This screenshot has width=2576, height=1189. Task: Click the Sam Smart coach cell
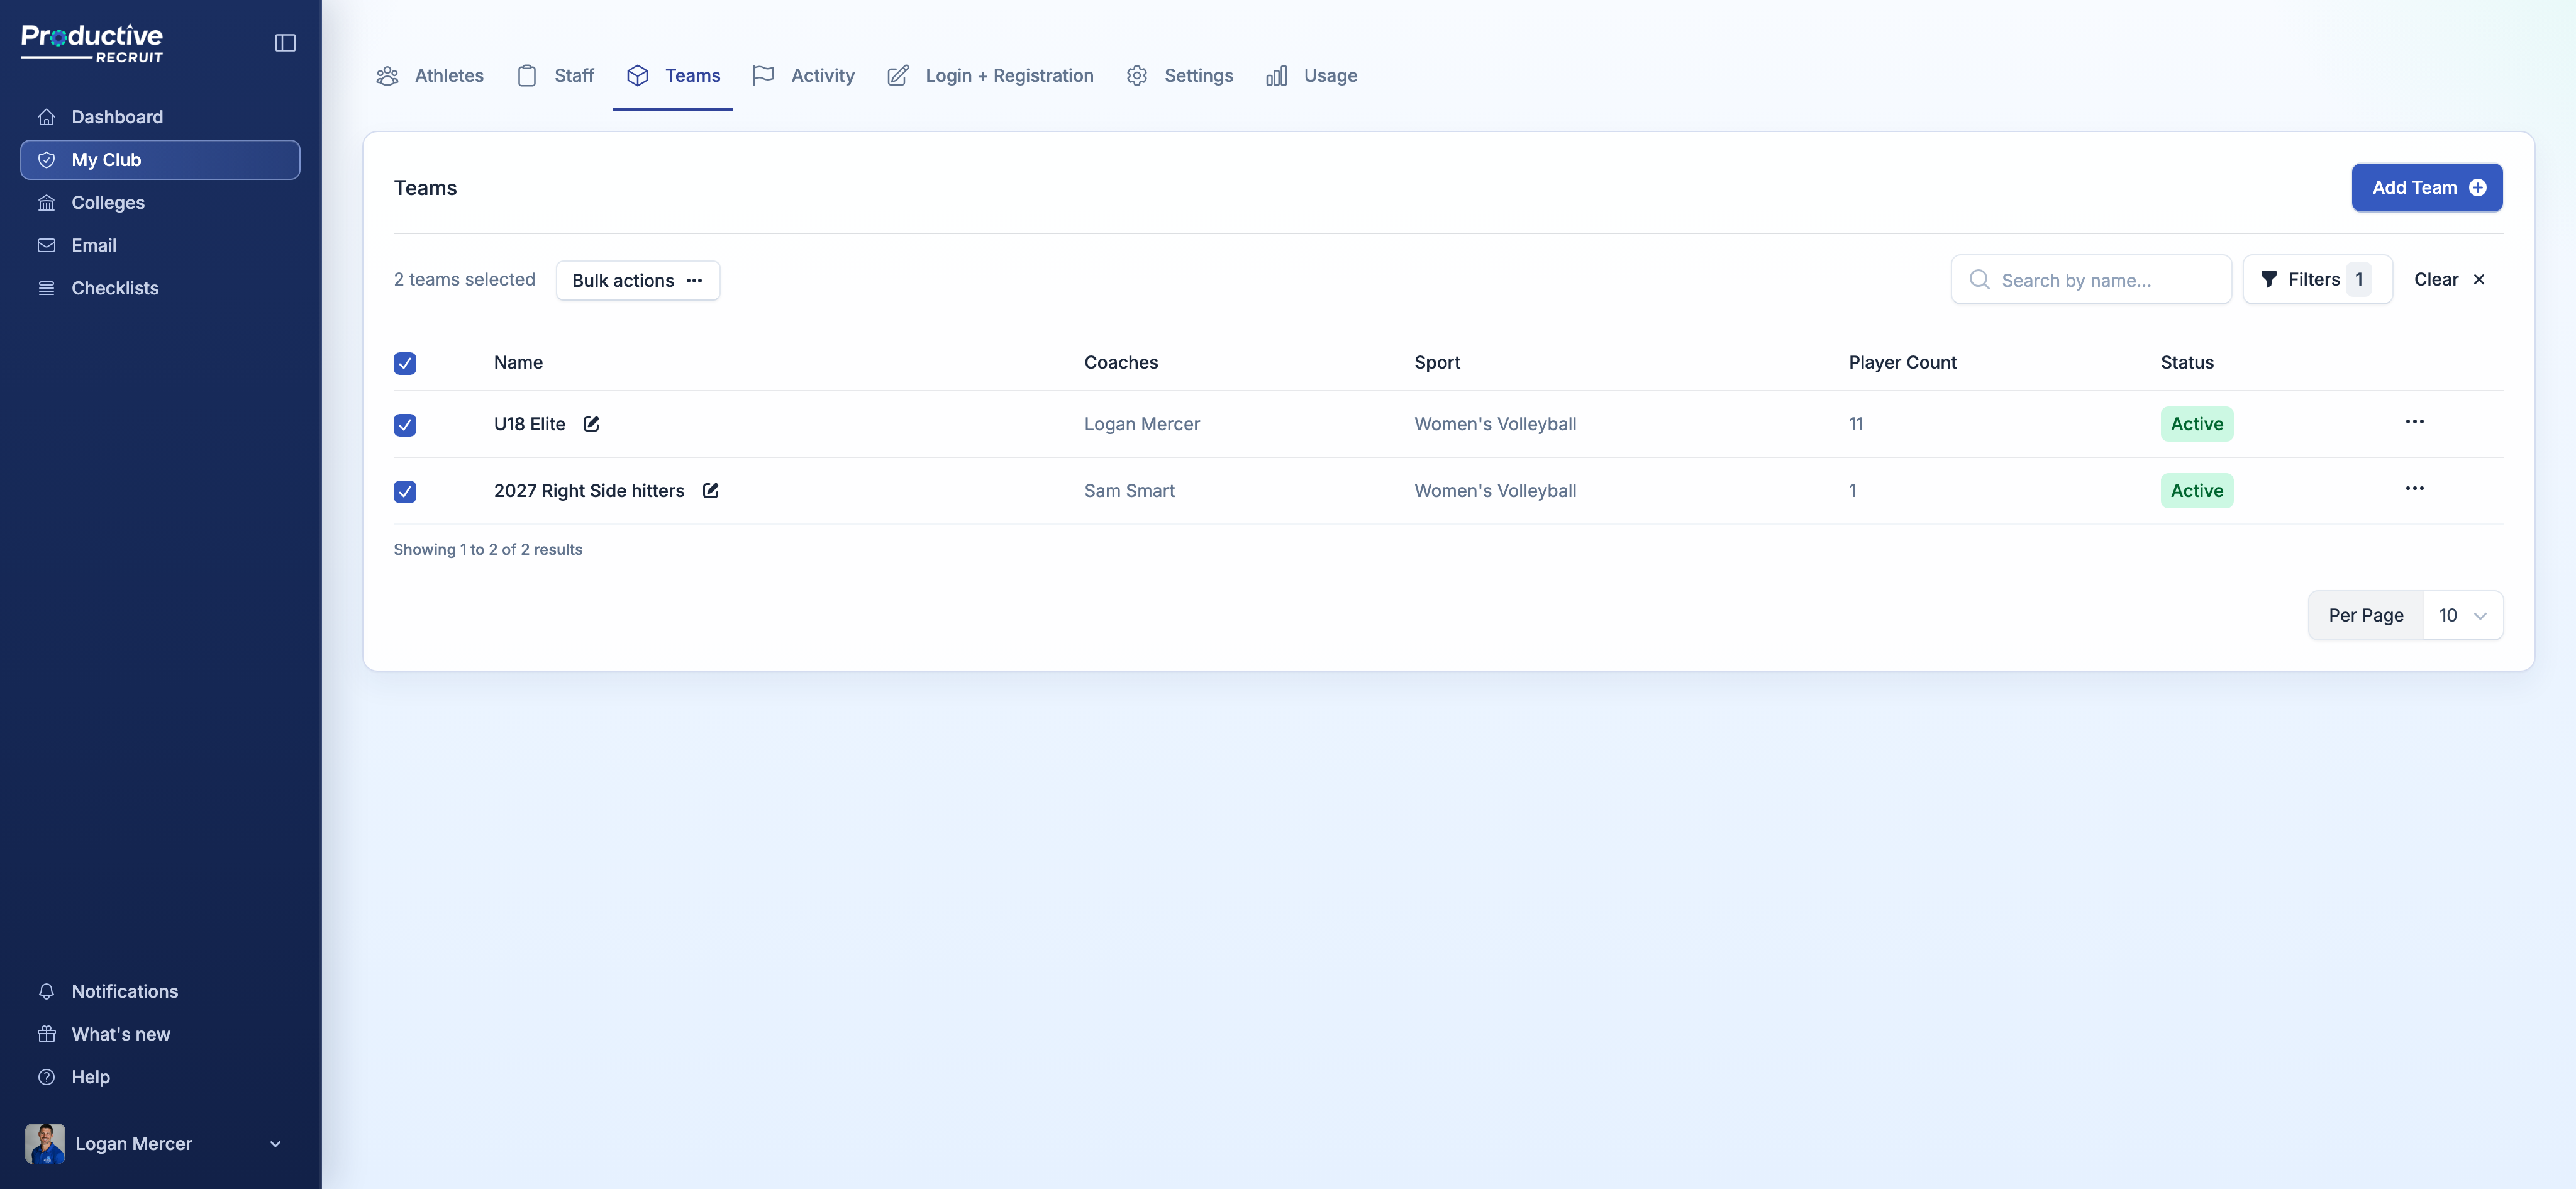click(1129, 491)
